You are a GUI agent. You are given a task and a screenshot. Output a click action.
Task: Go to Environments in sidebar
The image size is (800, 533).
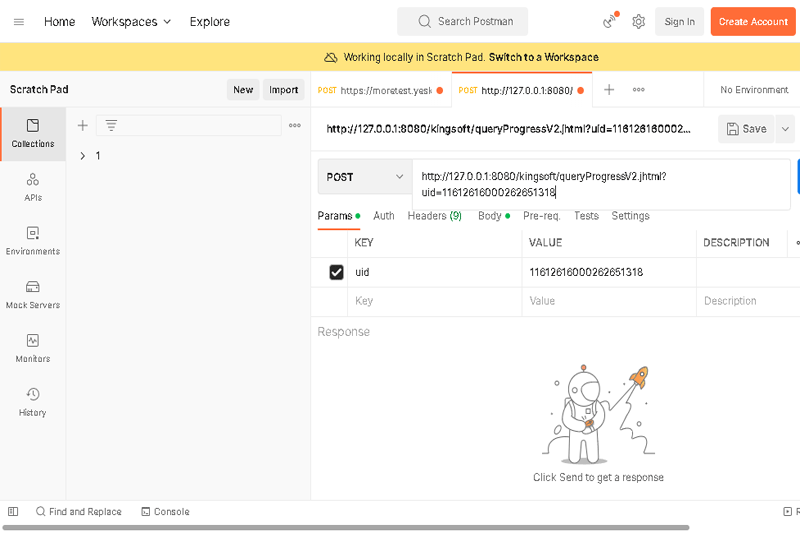pyautogui.click(x=33, y=241)
